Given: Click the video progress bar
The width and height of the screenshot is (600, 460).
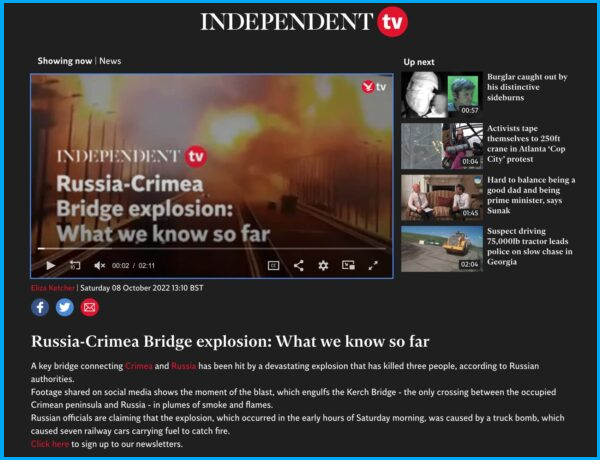Looking at the screenshot, I should [x=212, y=248].
